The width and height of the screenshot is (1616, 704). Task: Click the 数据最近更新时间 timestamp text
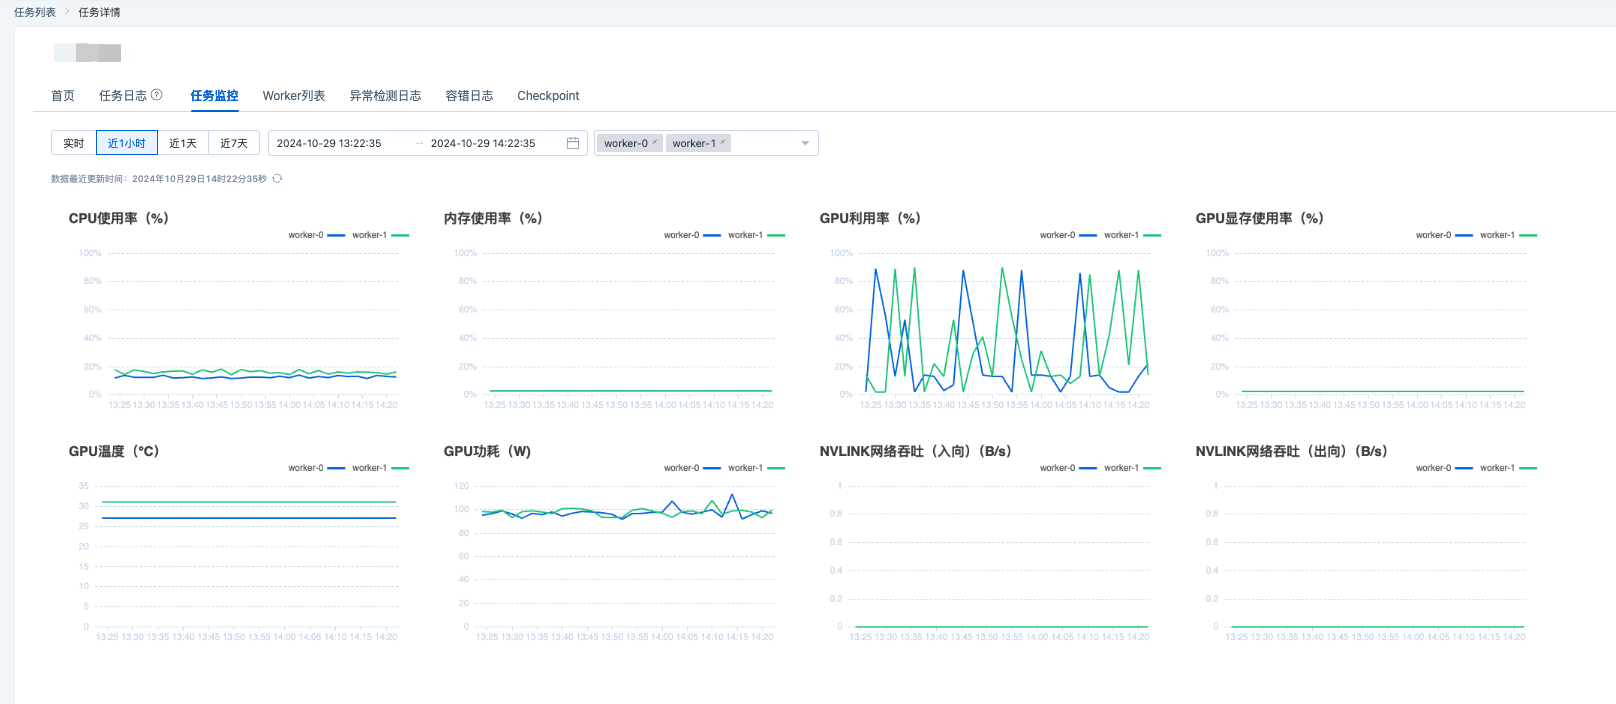point(159,179)
